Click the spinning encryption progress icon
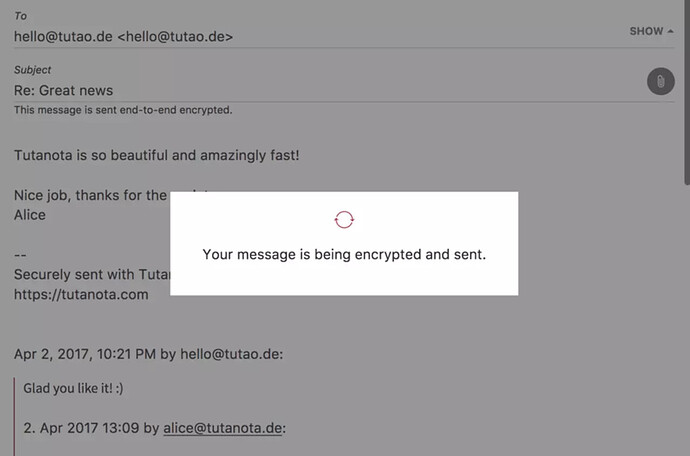This screenshot has height=456, width=690. coord(344,220)
